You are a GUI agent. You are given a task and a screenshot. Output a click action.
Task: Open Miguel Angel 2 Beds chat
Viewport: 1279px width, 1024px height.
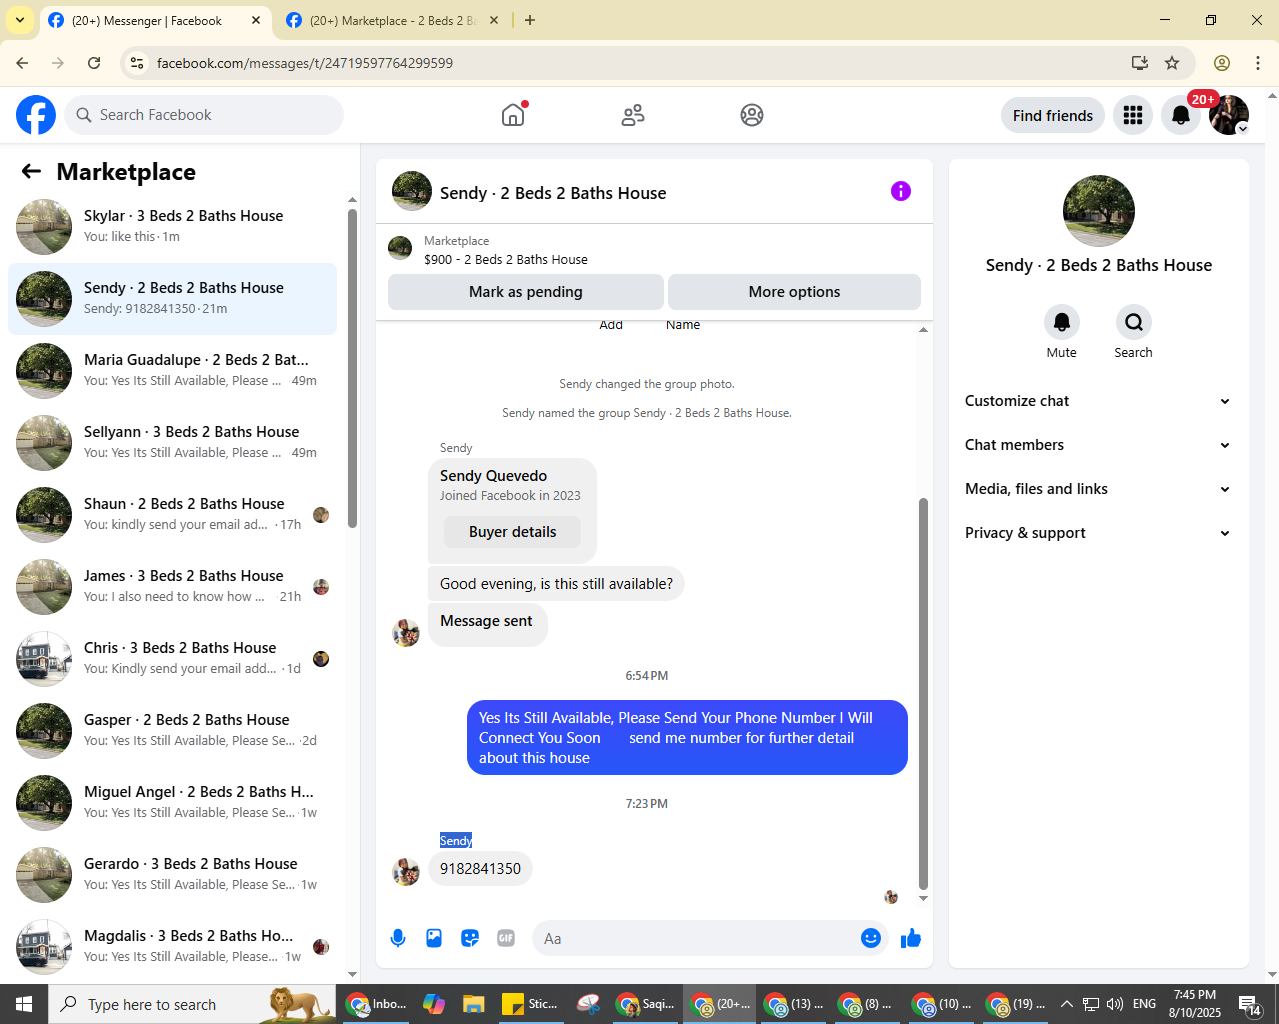(173, 803)
